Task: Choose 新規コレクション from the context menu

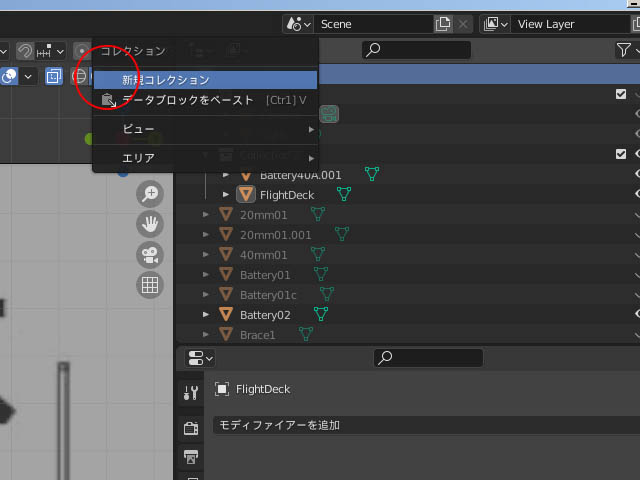Action: coord(205,80)
